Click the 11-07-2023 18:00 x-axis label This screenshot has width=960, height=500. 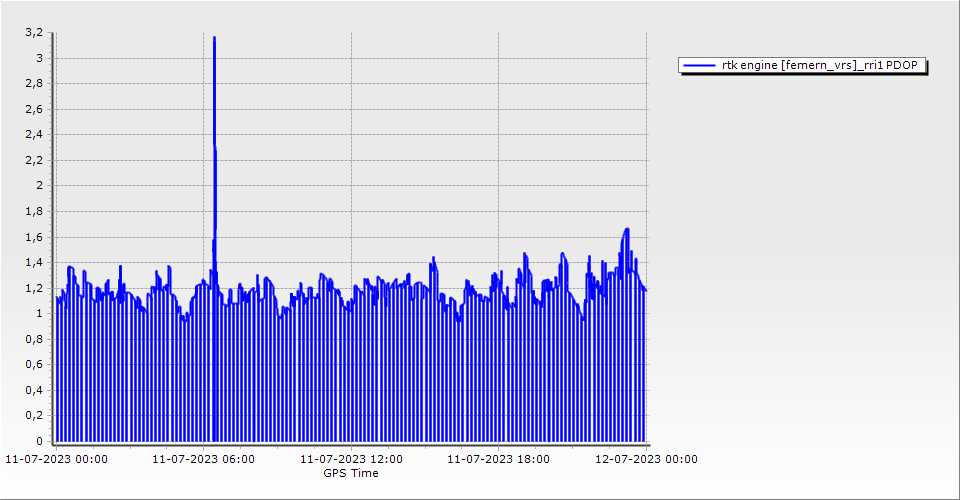(x=498, y=460)
